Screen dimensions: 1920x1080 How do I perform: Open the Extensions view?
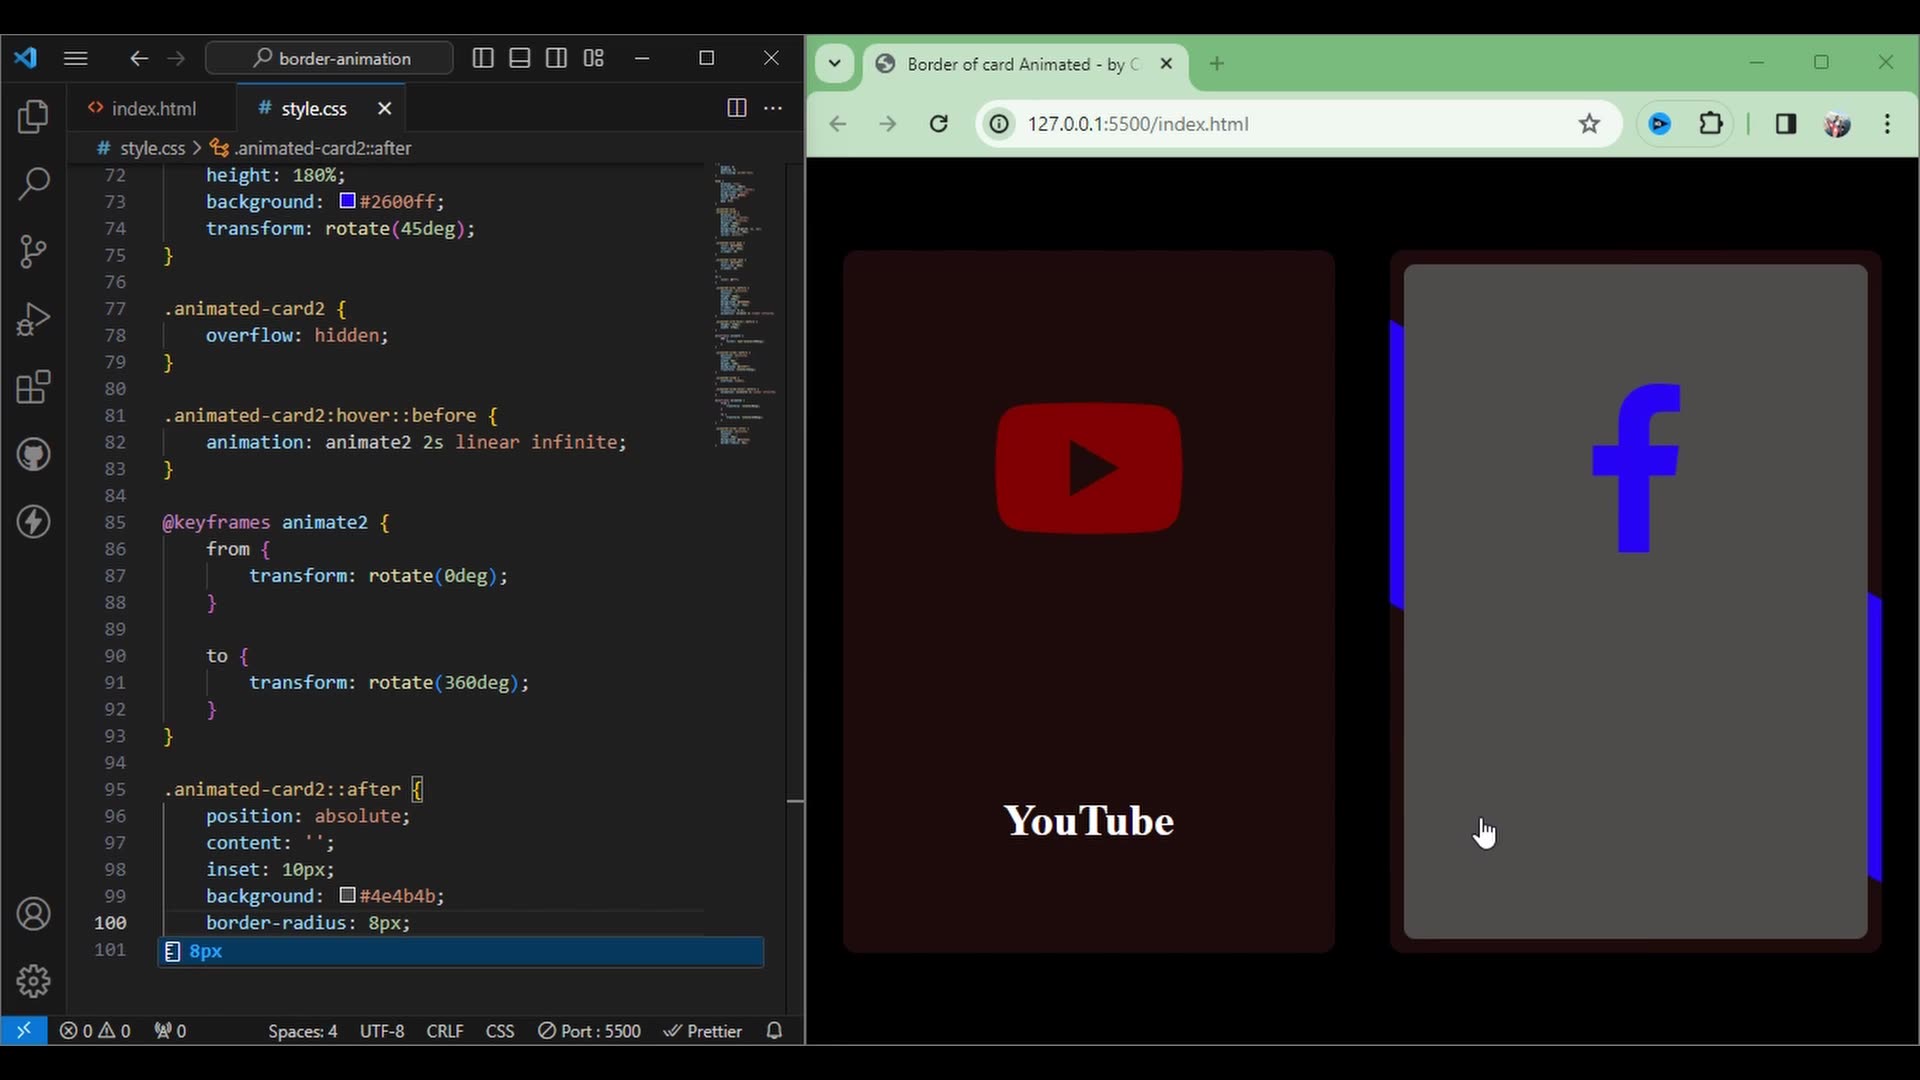click(x=33, y=387)
